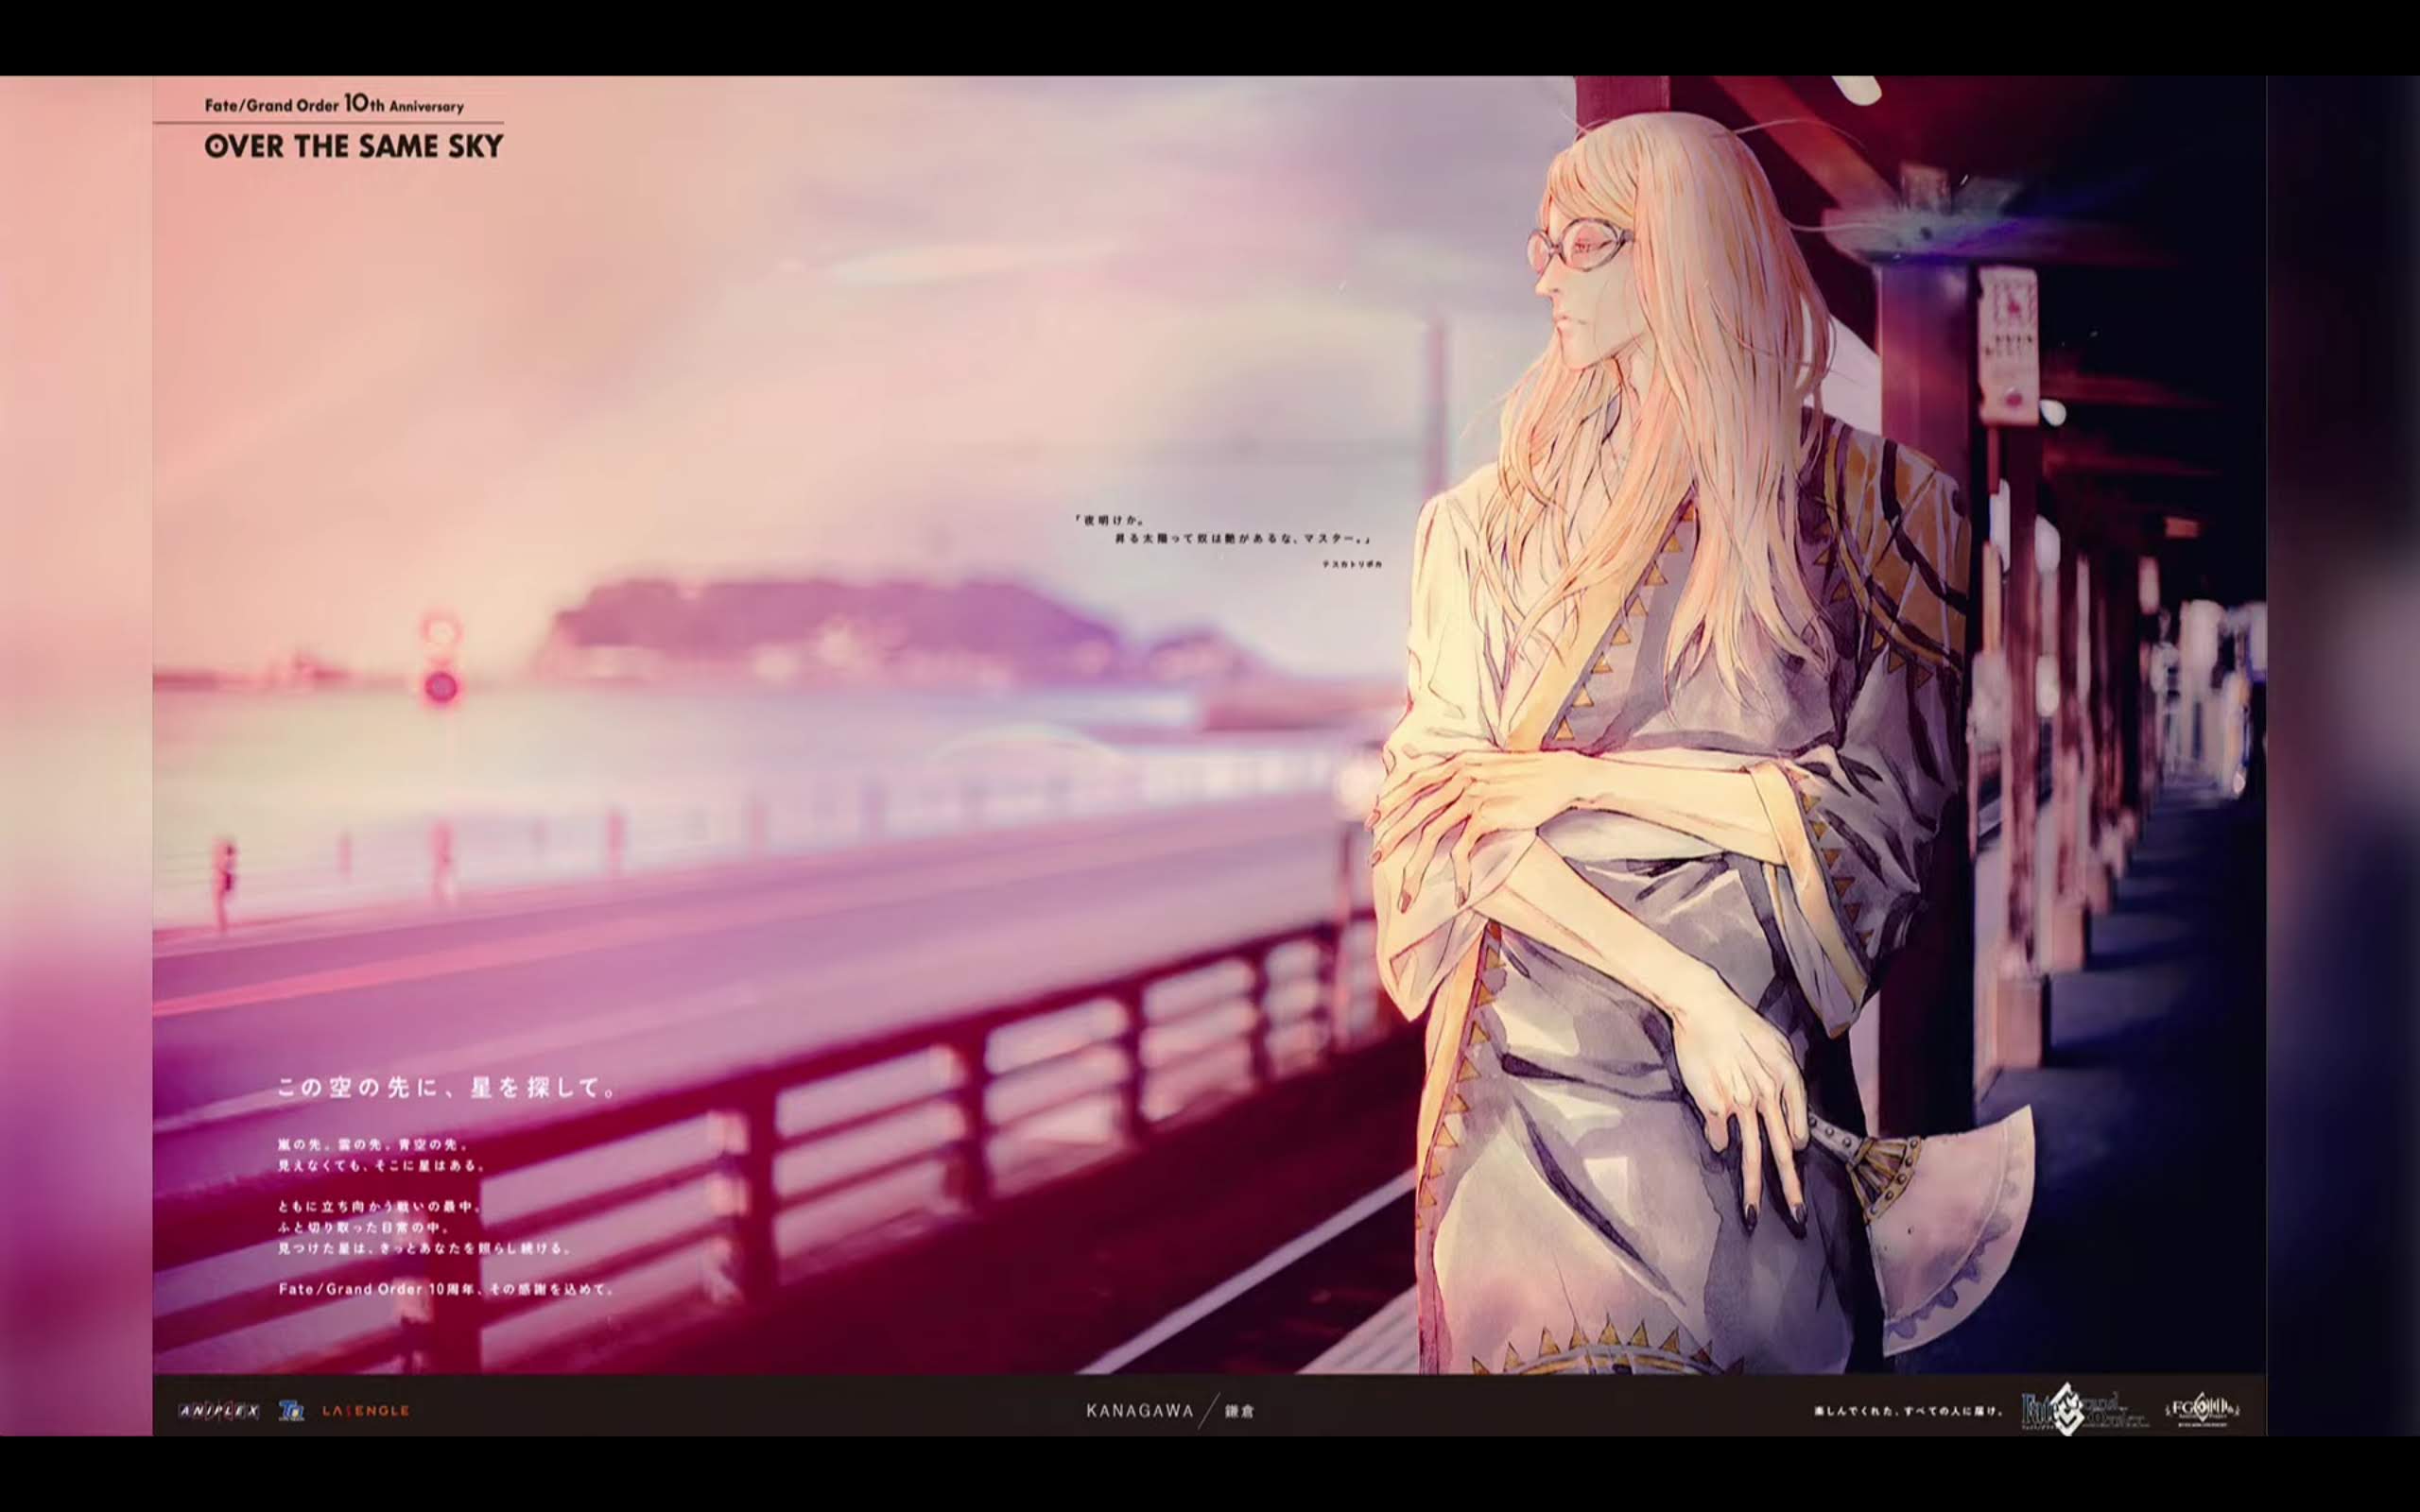This screenshot has width=2420, height=1512.
Task: Click the ANIPLEX logo
Action: (218, 1411)
